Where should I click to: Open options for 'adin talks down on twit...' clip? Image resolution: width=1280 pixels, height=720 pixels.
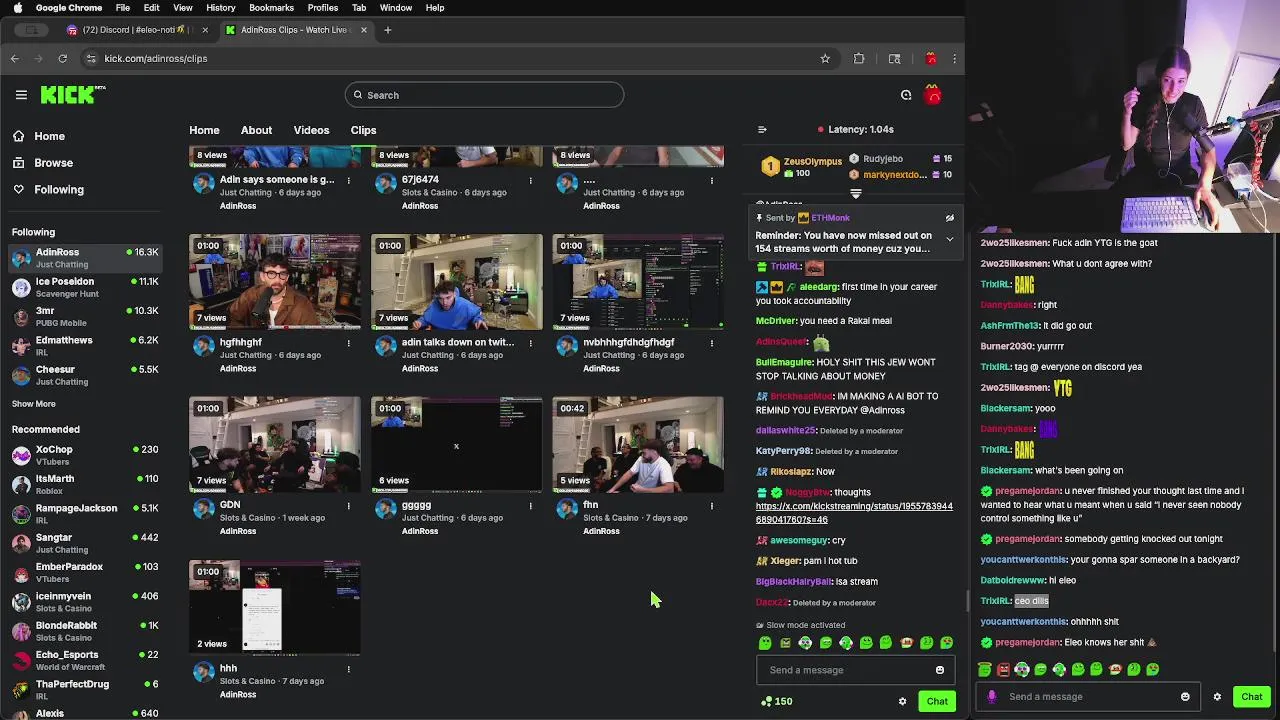531,343
